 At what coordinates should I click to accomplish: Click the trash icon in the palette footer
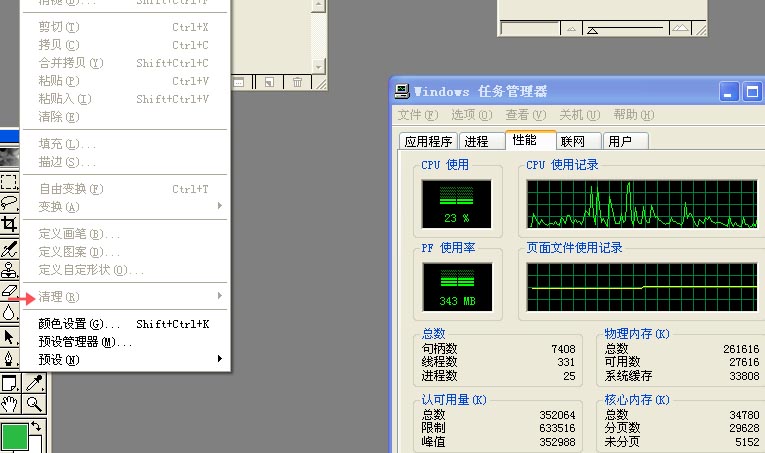tap(297, 82)
